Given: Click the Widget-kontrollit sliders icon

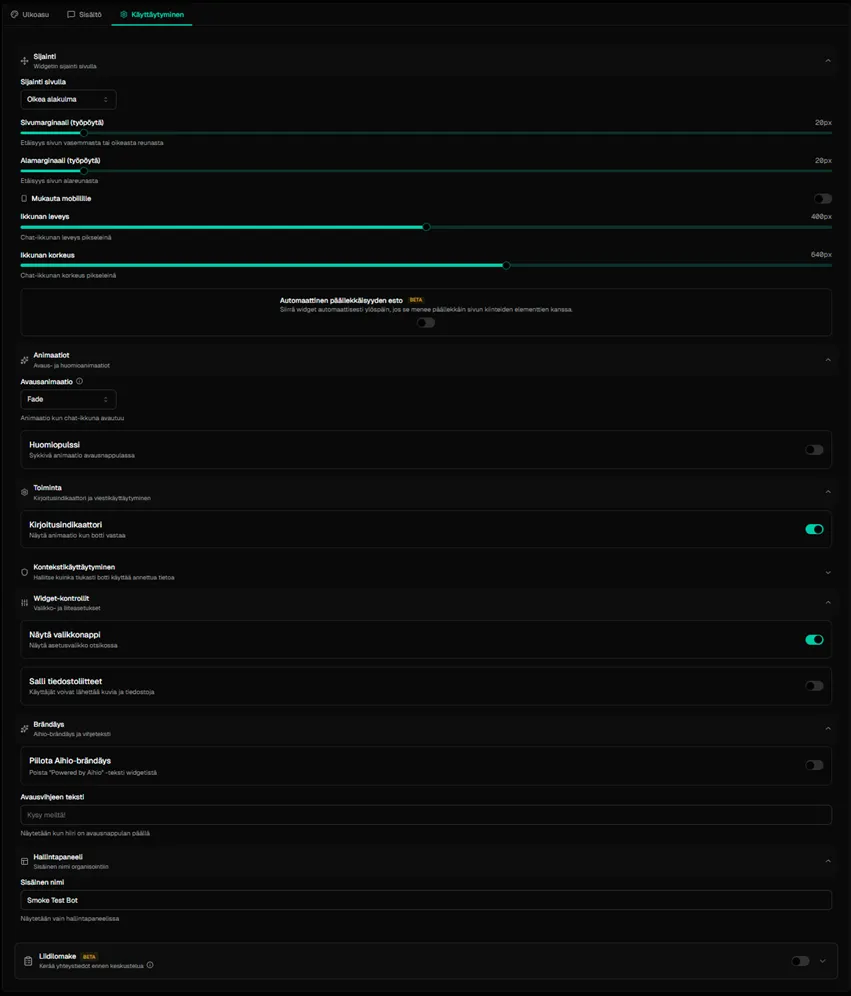Looking at the screenshot, I should coord(24,603).
